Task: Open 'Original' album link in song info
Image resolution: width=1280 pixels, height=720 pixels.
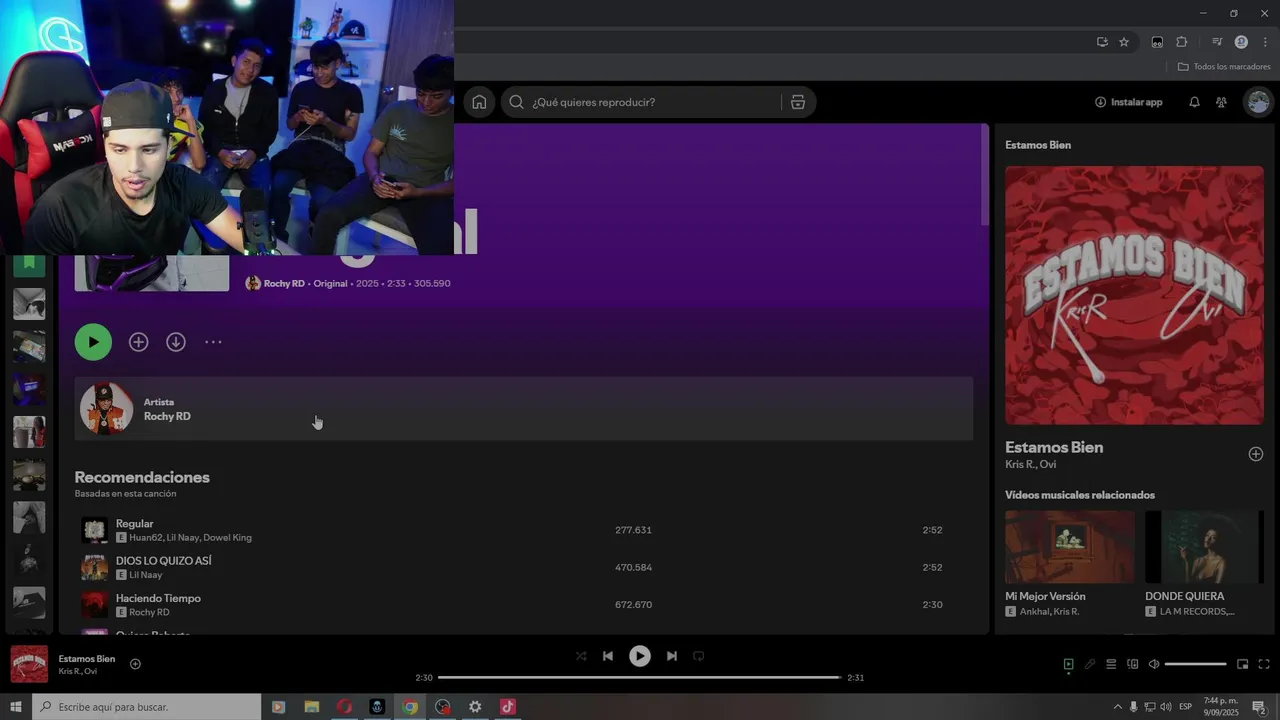Action: (x=330, y=284)
